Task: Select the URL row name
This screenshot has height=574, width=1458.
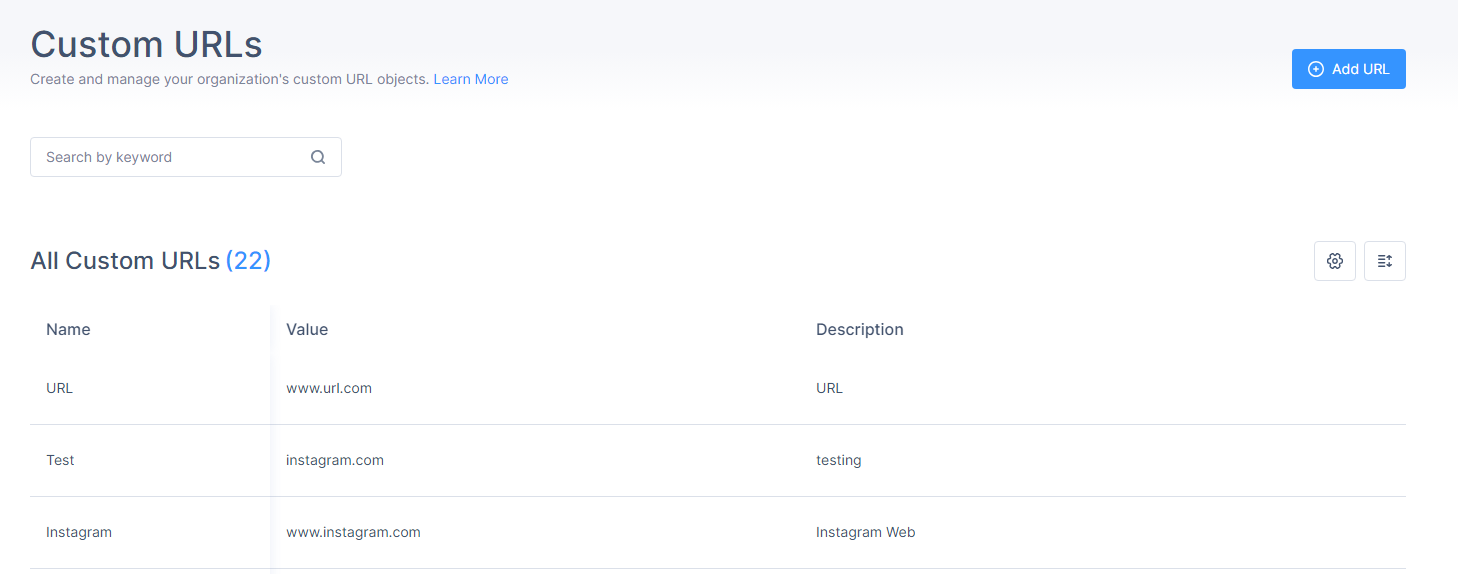Action: pos(59,388)
